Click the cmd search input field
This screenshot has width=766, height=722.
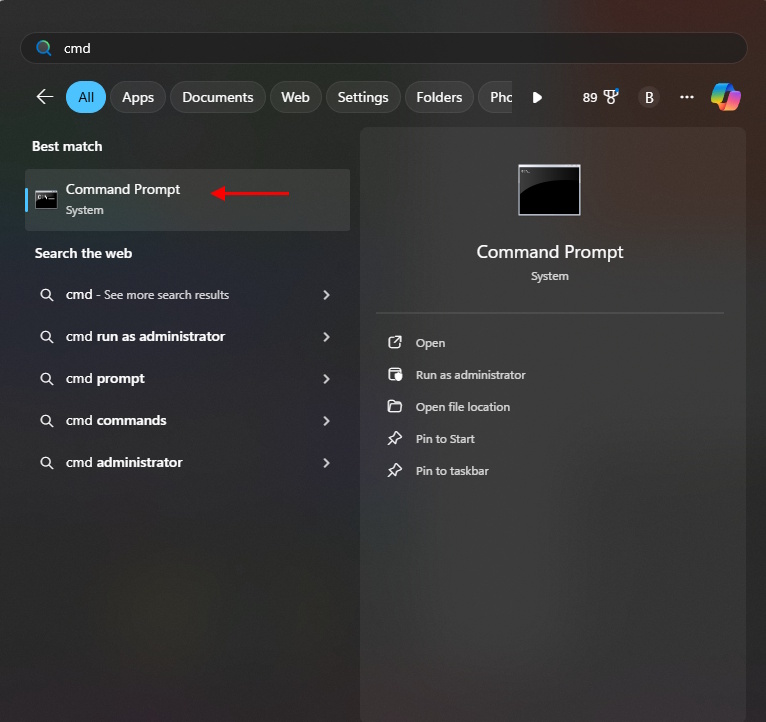(383, 48)
